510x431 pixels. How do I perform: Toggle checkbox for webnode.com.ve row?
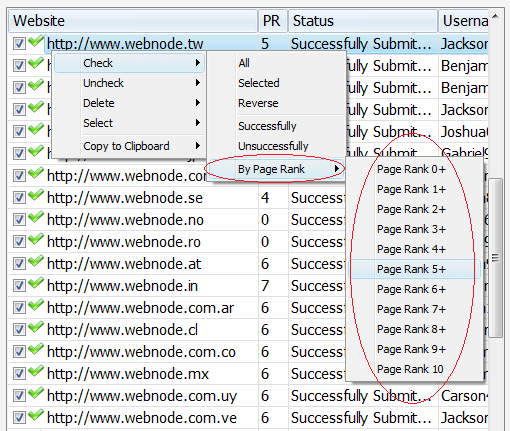(19, 417)
